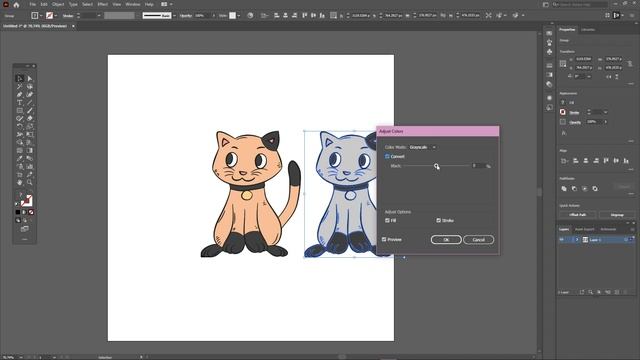Switch to the Libraries tab
Viewport: 640px width, 360px height.
point(588,30)
